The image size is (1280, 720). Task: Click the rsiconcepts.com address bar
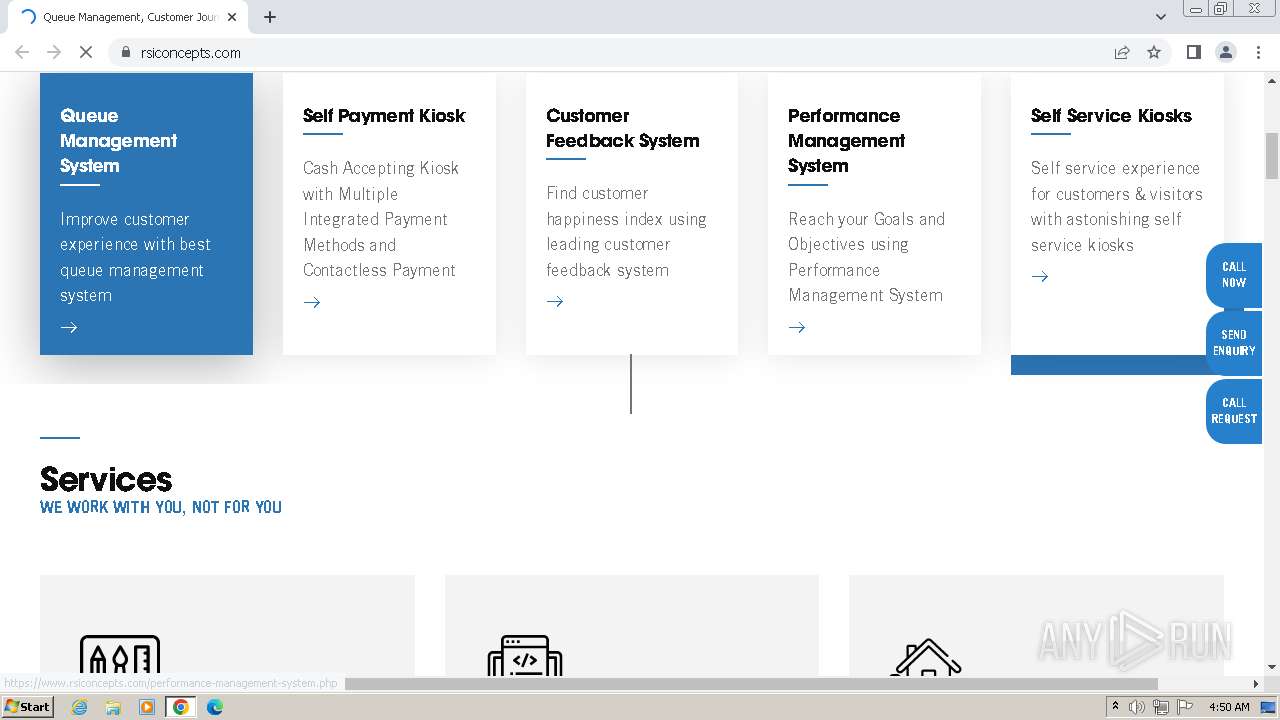point(600,53)
